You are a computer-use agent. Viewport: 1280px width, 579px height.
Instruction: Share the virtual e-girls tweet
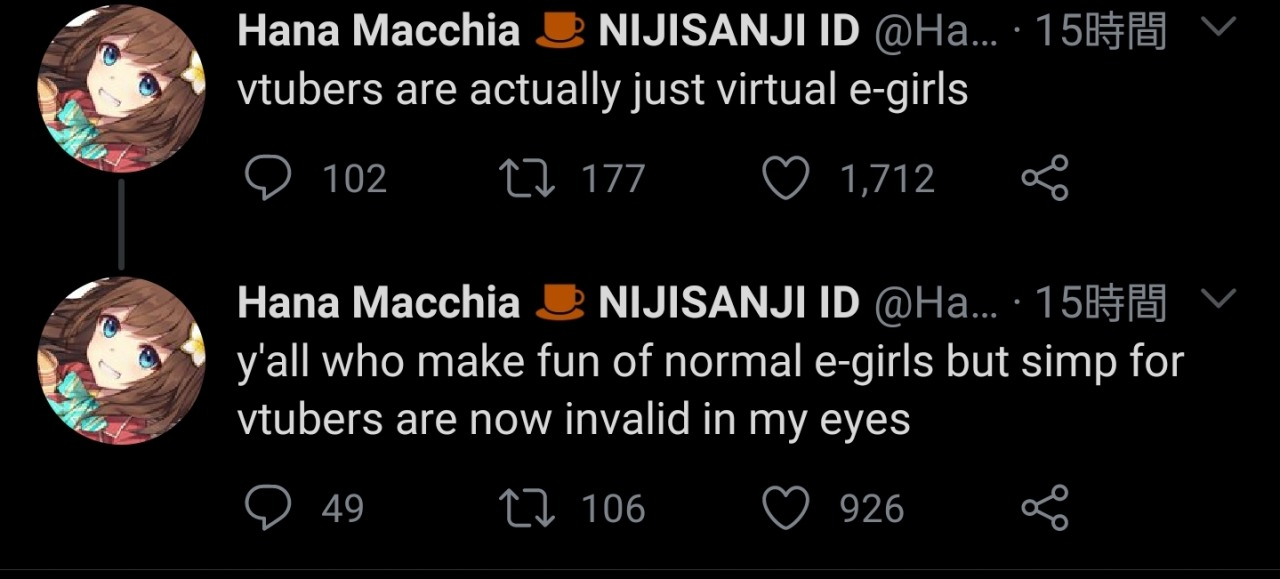coord(1045,179)
